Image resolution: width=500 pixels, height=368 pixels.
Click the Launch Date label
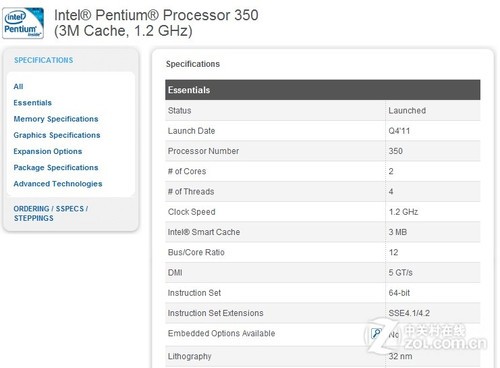[191, 131]
